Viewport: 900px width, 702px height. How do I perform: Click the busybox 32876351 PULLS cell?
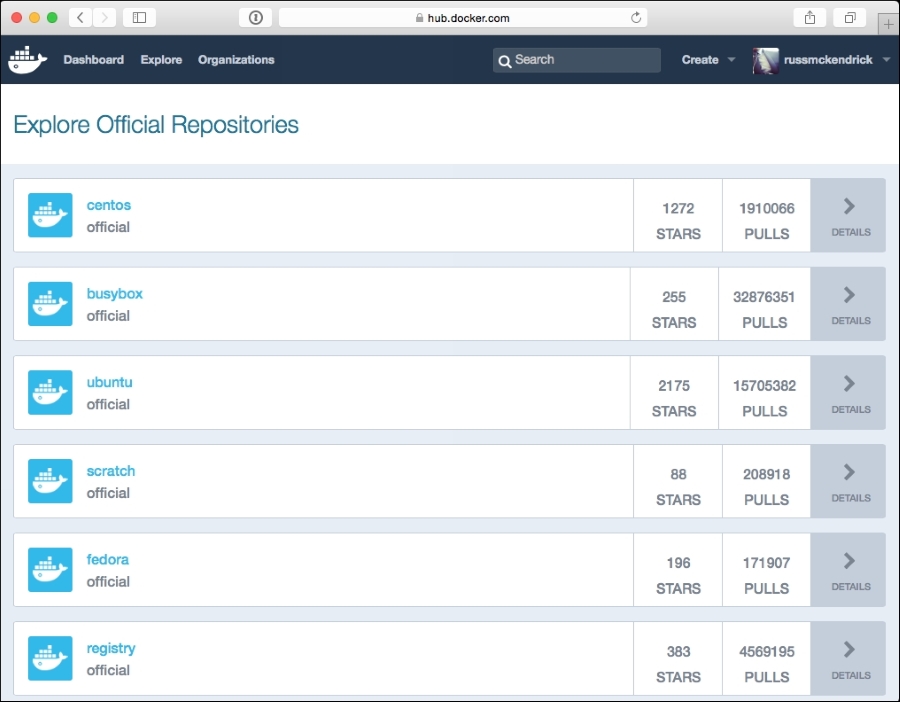click(765, 304)
